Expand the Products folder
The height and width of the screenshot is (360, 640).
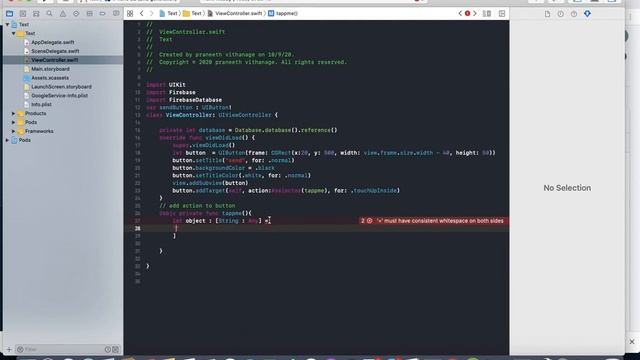point(13,113)
